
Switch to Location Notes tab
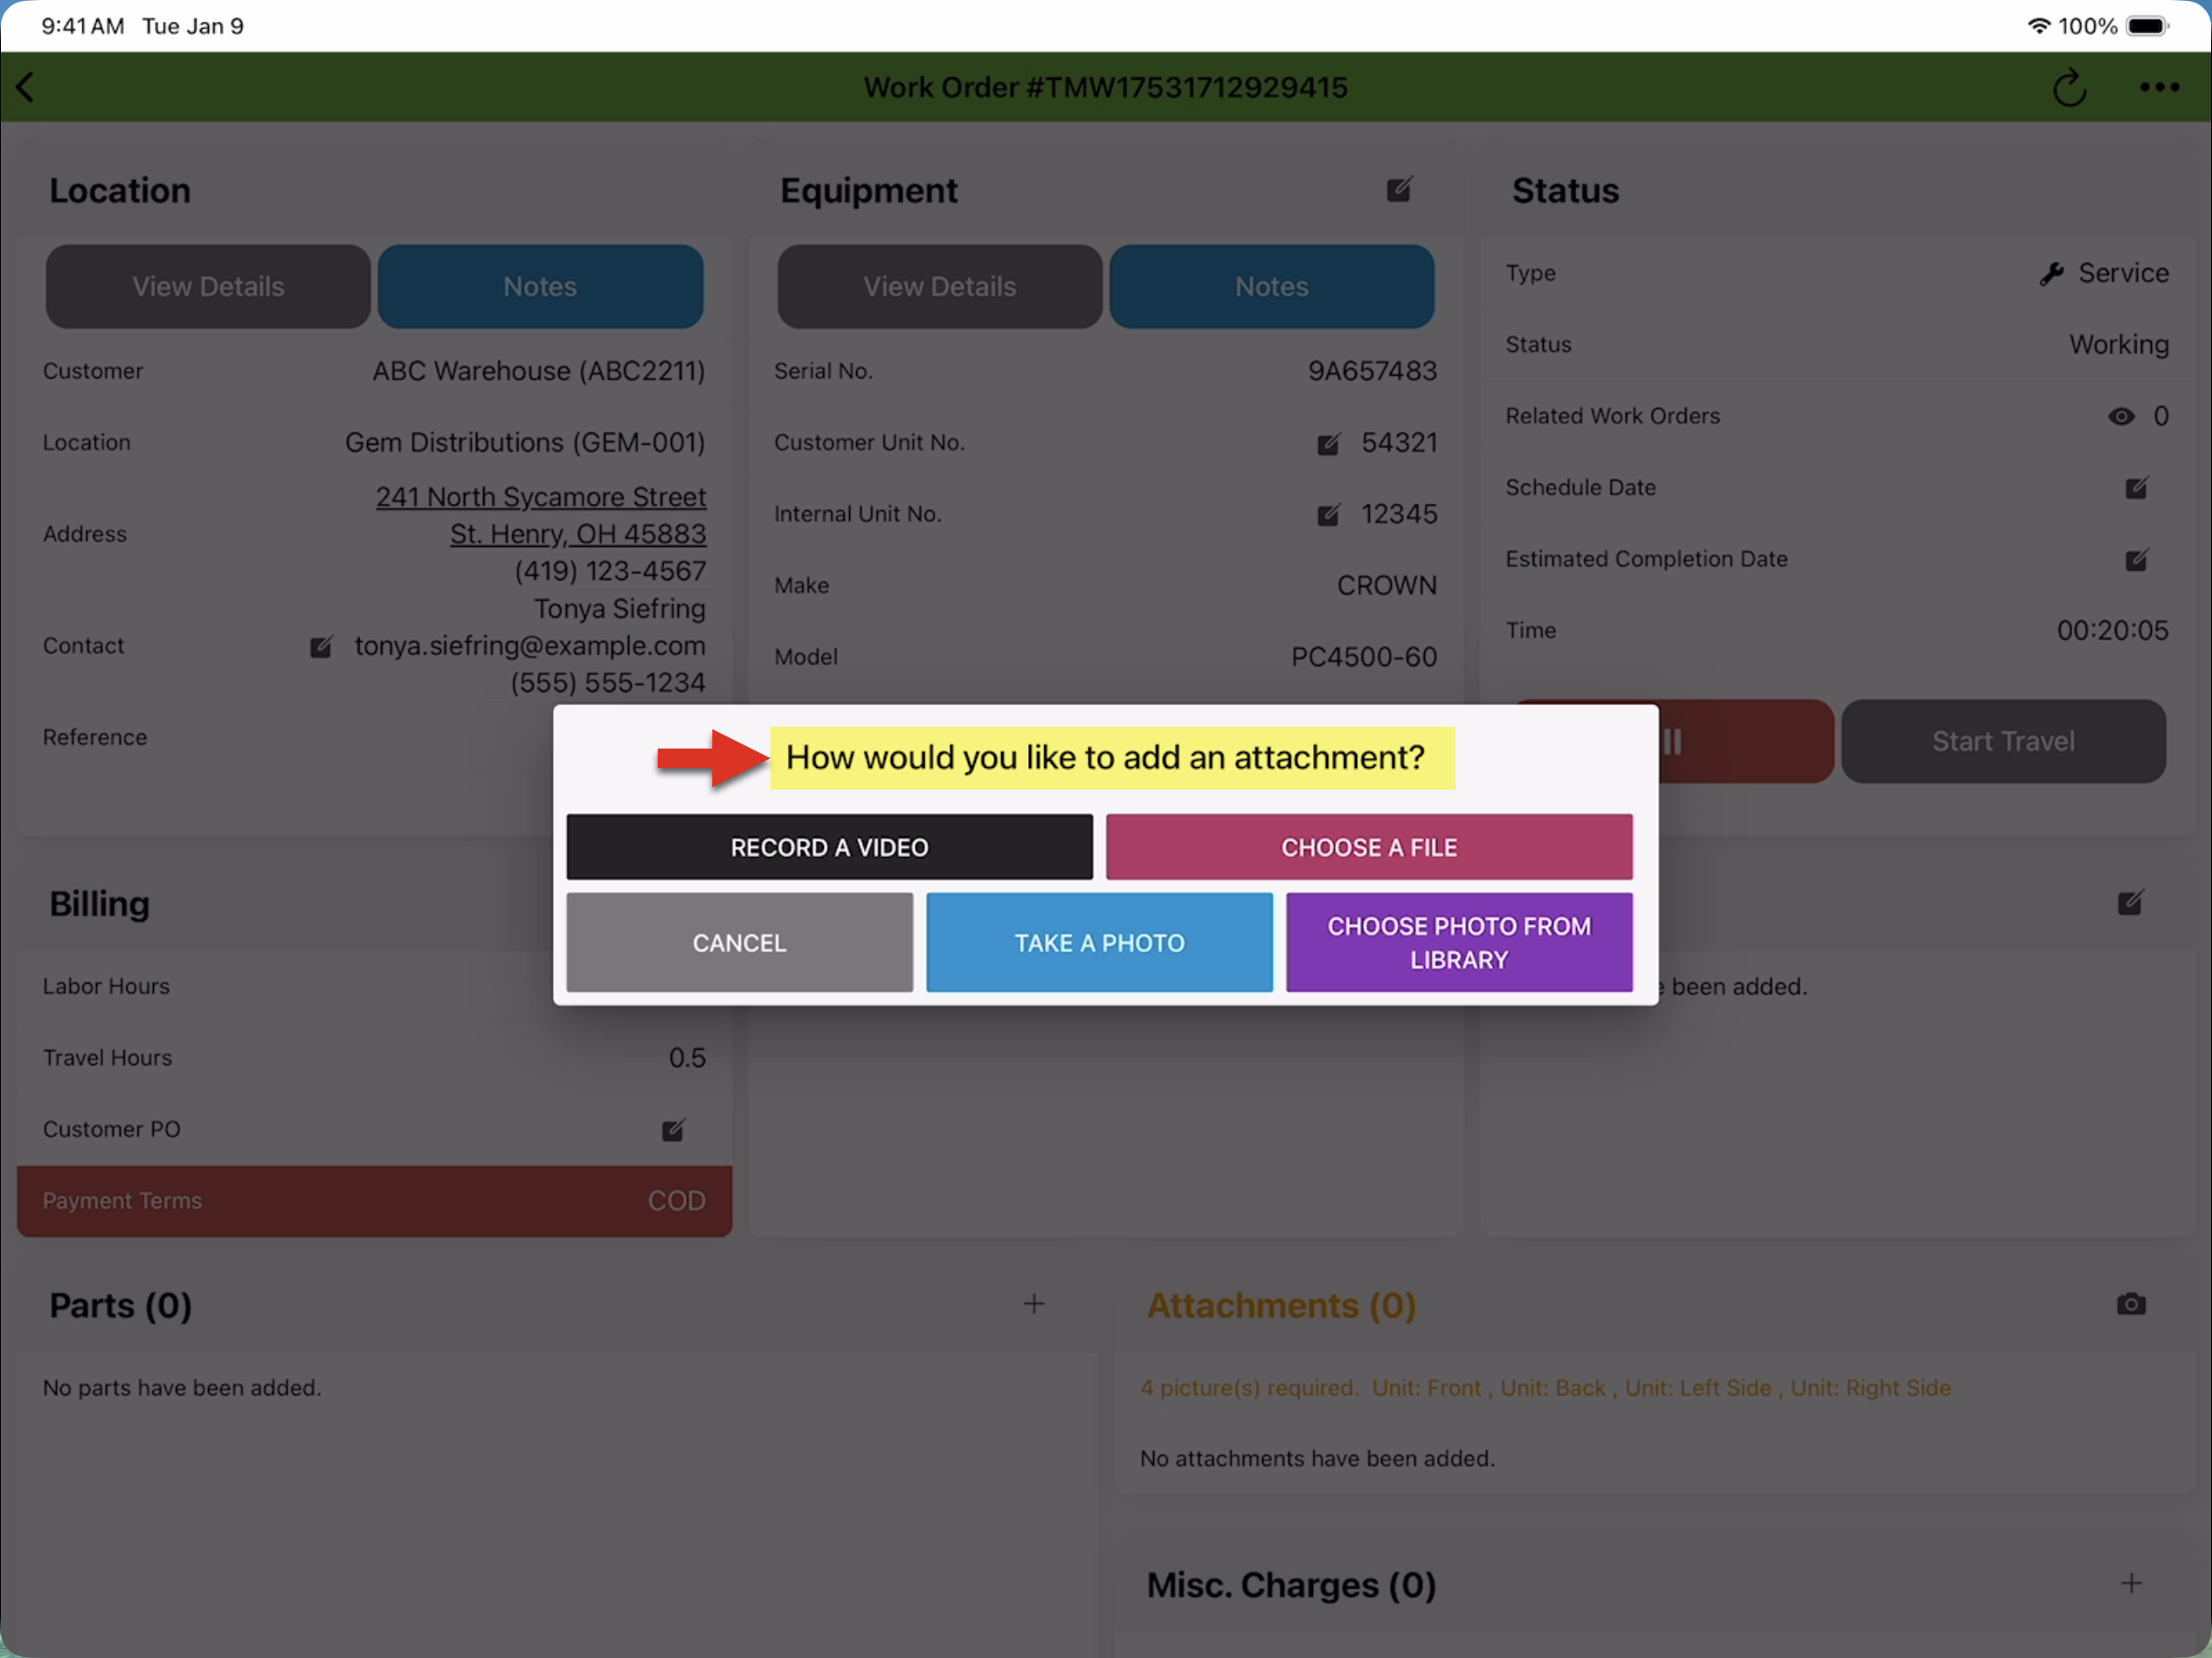(x=540, y=287)
